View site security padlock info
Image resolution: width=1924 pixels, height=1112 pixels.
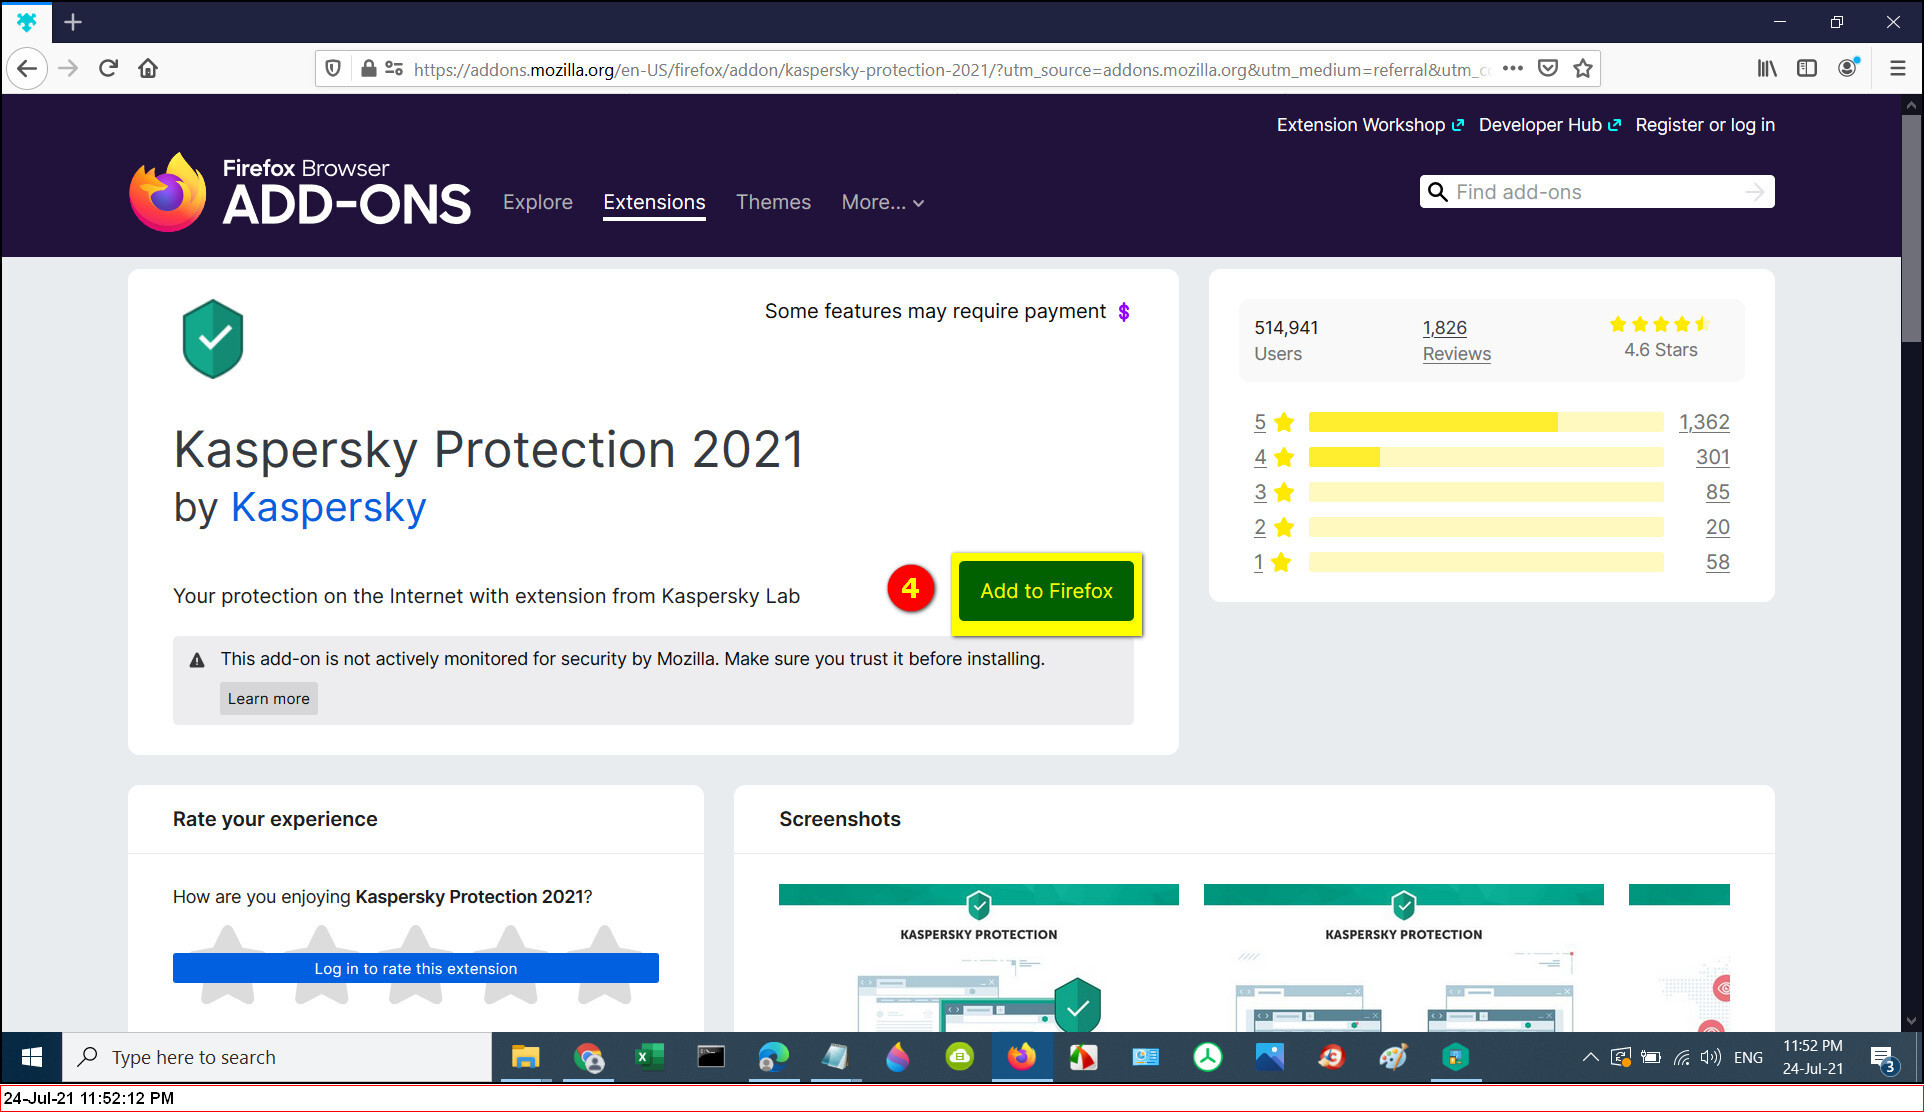point(368,69)
